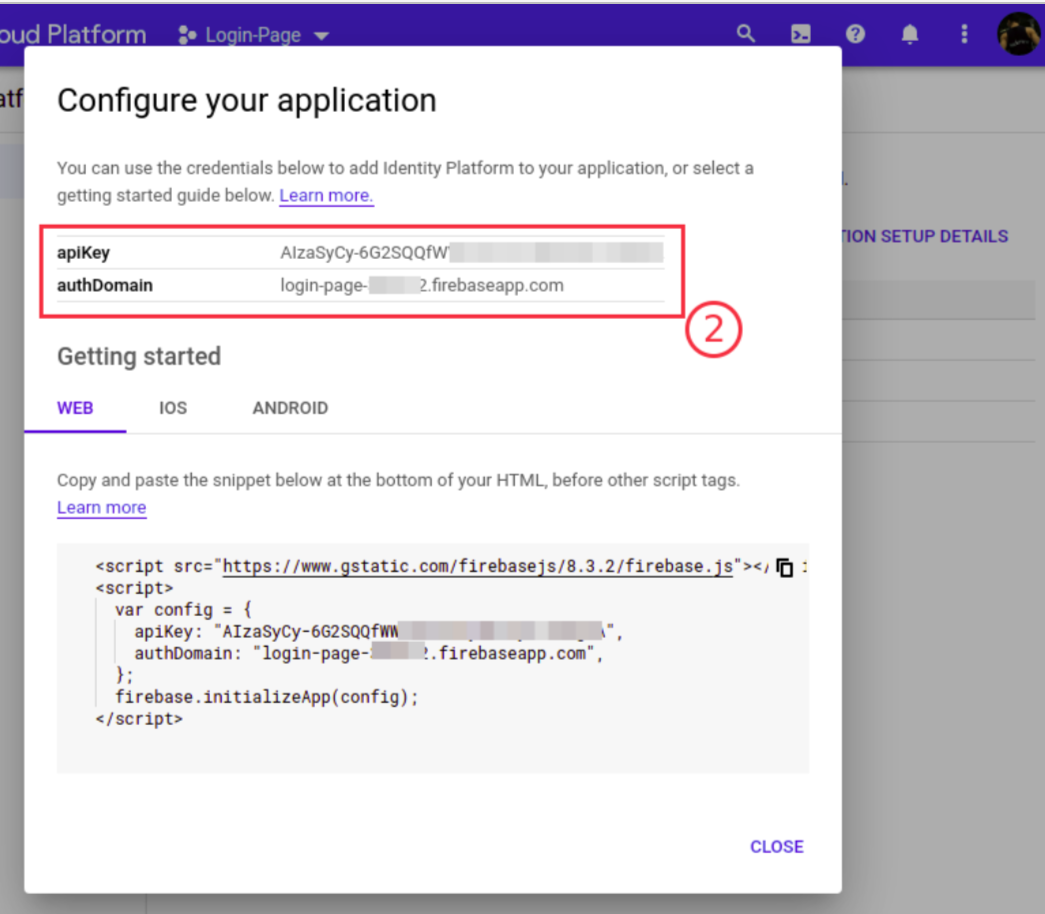Screen dimensions: 1045x914
Task: Switch to the ANDROID tab
Action: click(291, 408)
